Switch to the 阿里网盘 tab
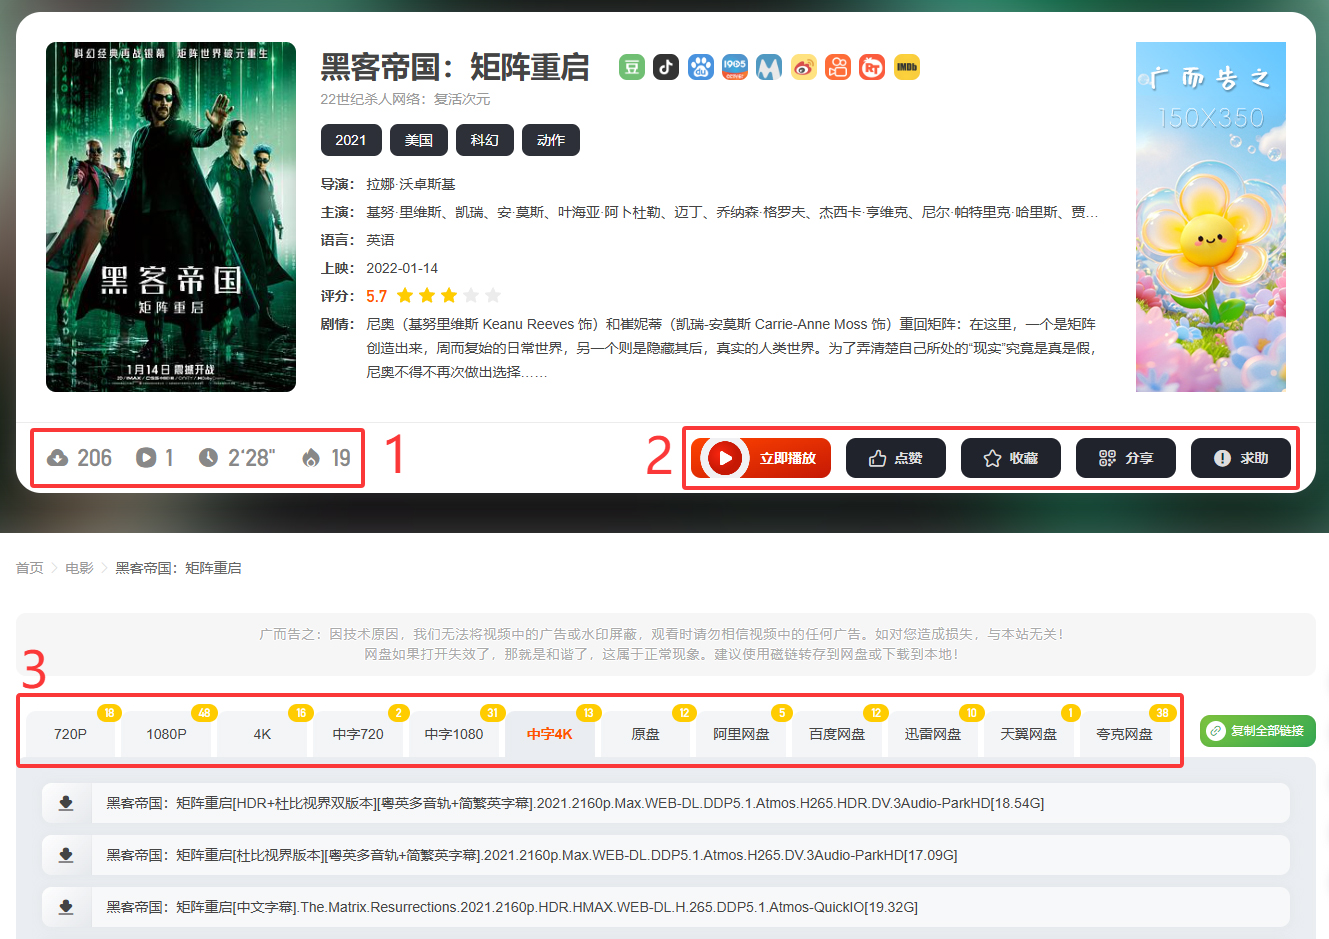The image size is (1329, 939). click(x=742, y=734)
